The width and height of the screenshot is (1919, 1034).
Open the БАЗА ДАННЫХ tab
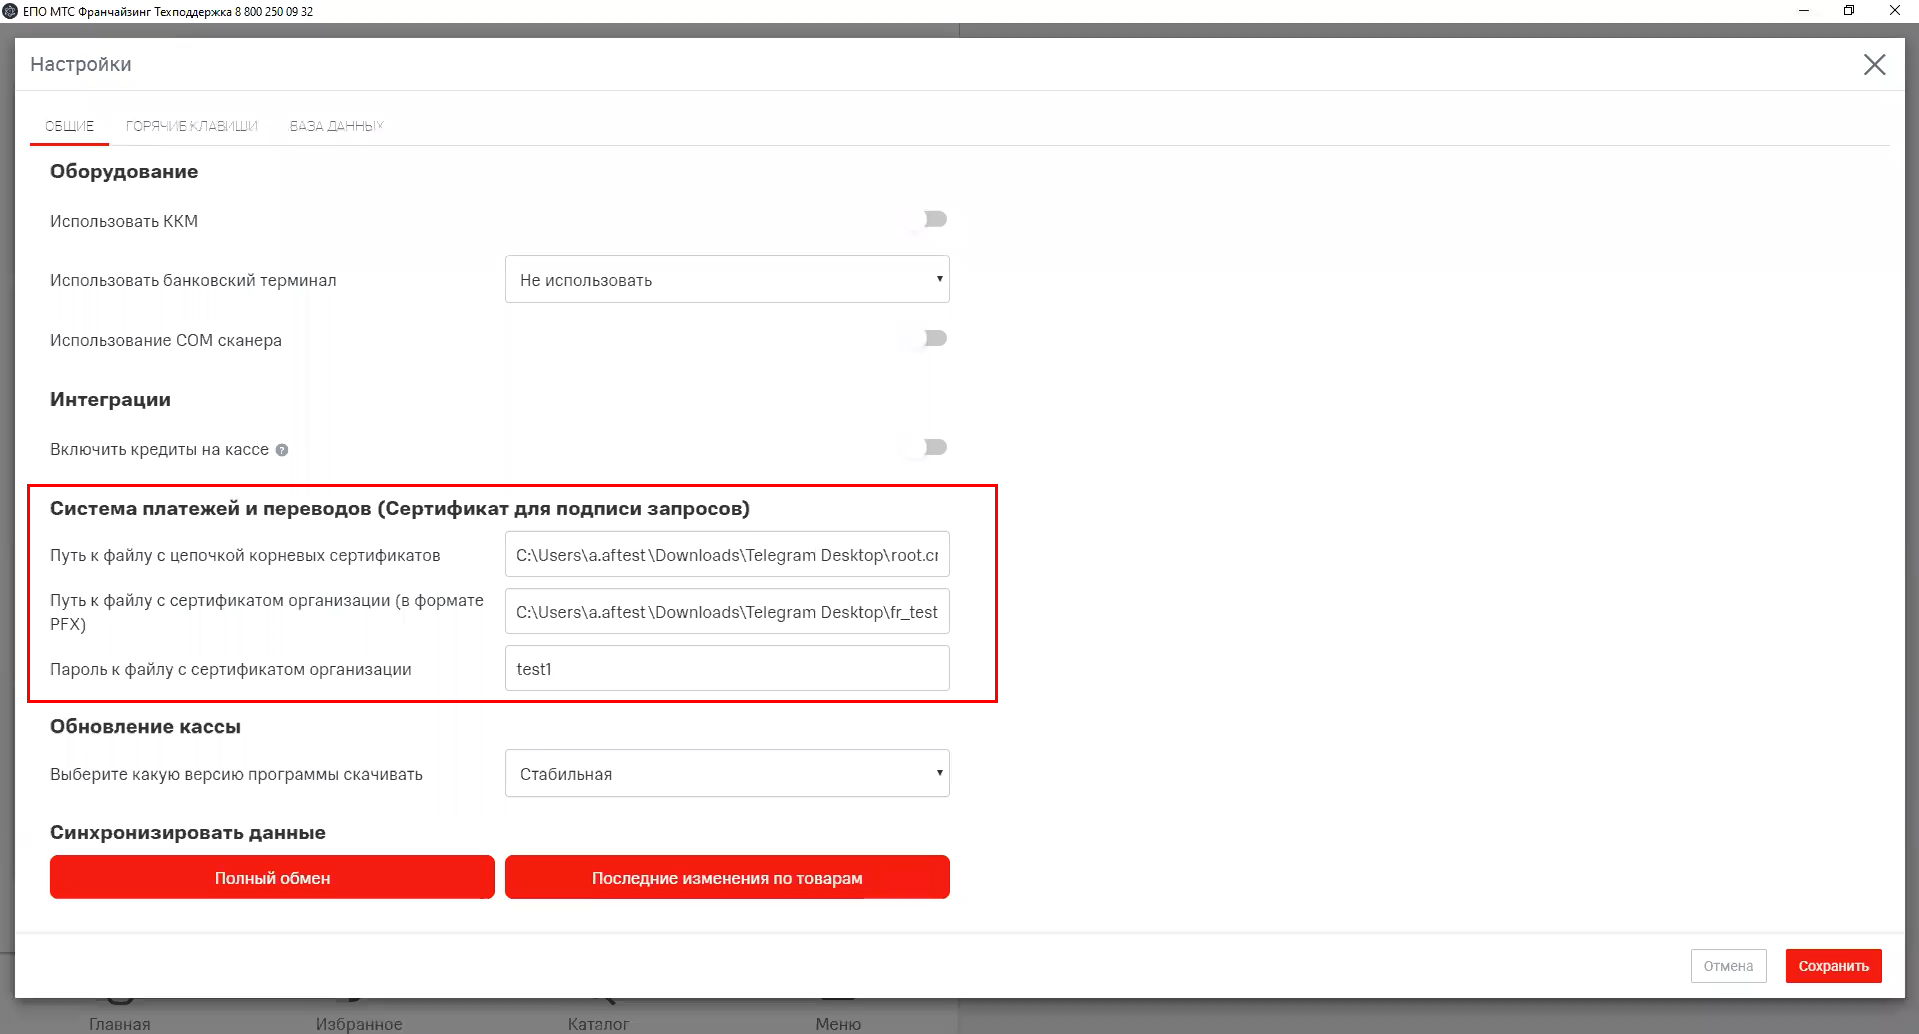[x=337, y=126]
